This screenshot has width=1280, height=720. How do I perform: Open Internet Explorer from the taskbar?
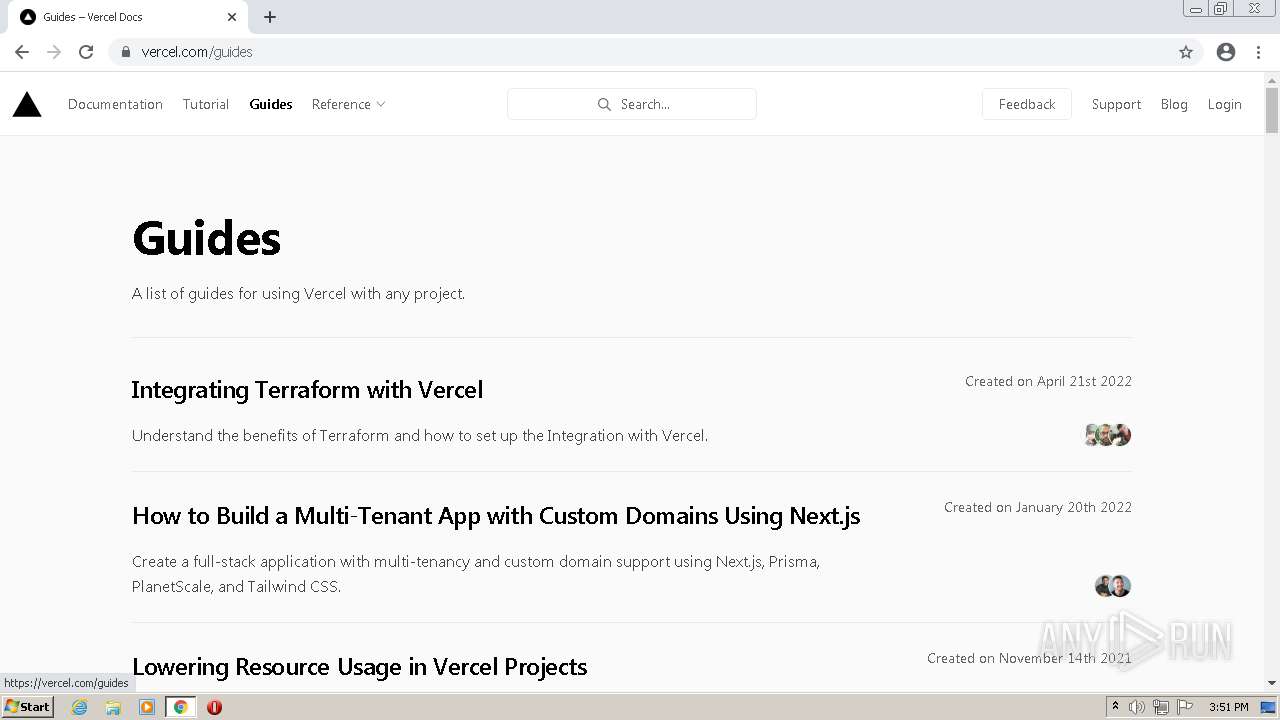click(x=80, y=707)
